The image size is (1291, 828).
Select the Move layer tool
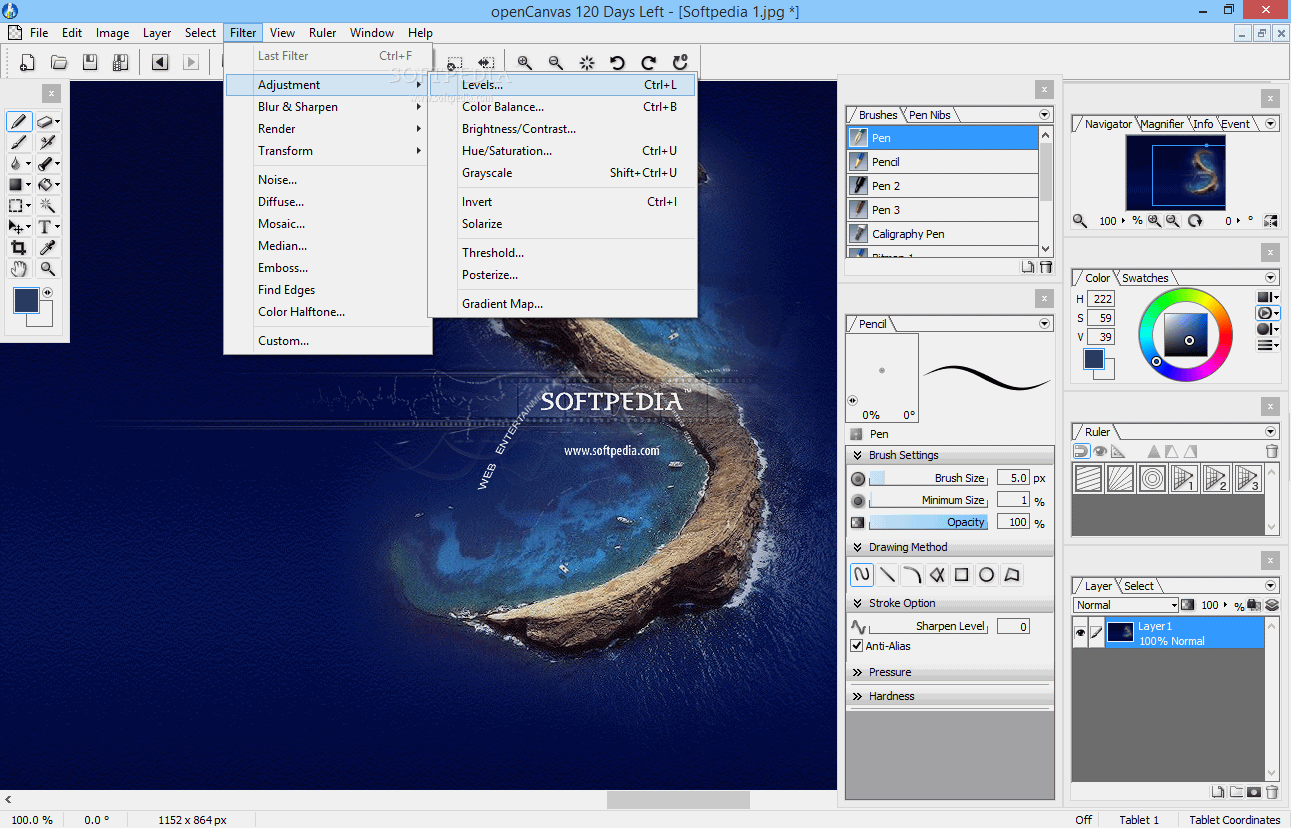coord(18,227)
